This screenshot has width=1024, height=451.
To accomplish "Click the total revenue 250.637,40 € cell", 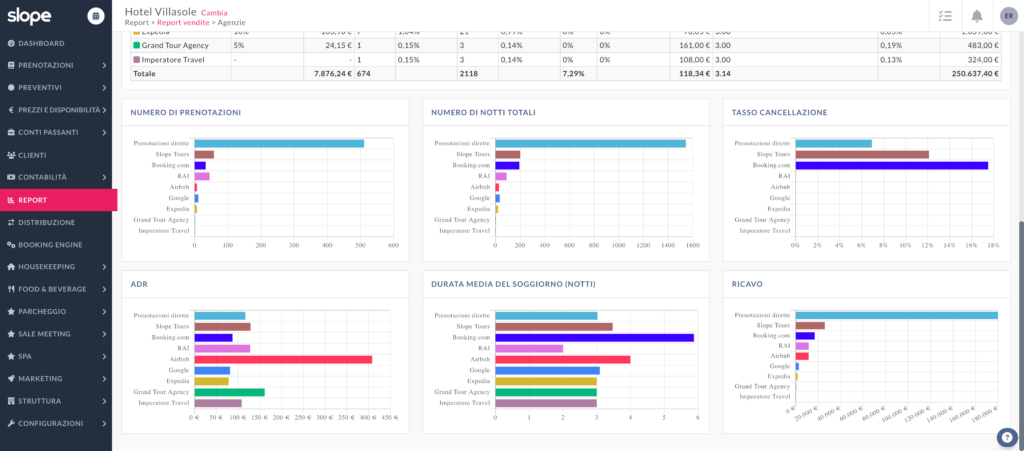I will coord(970,74).
